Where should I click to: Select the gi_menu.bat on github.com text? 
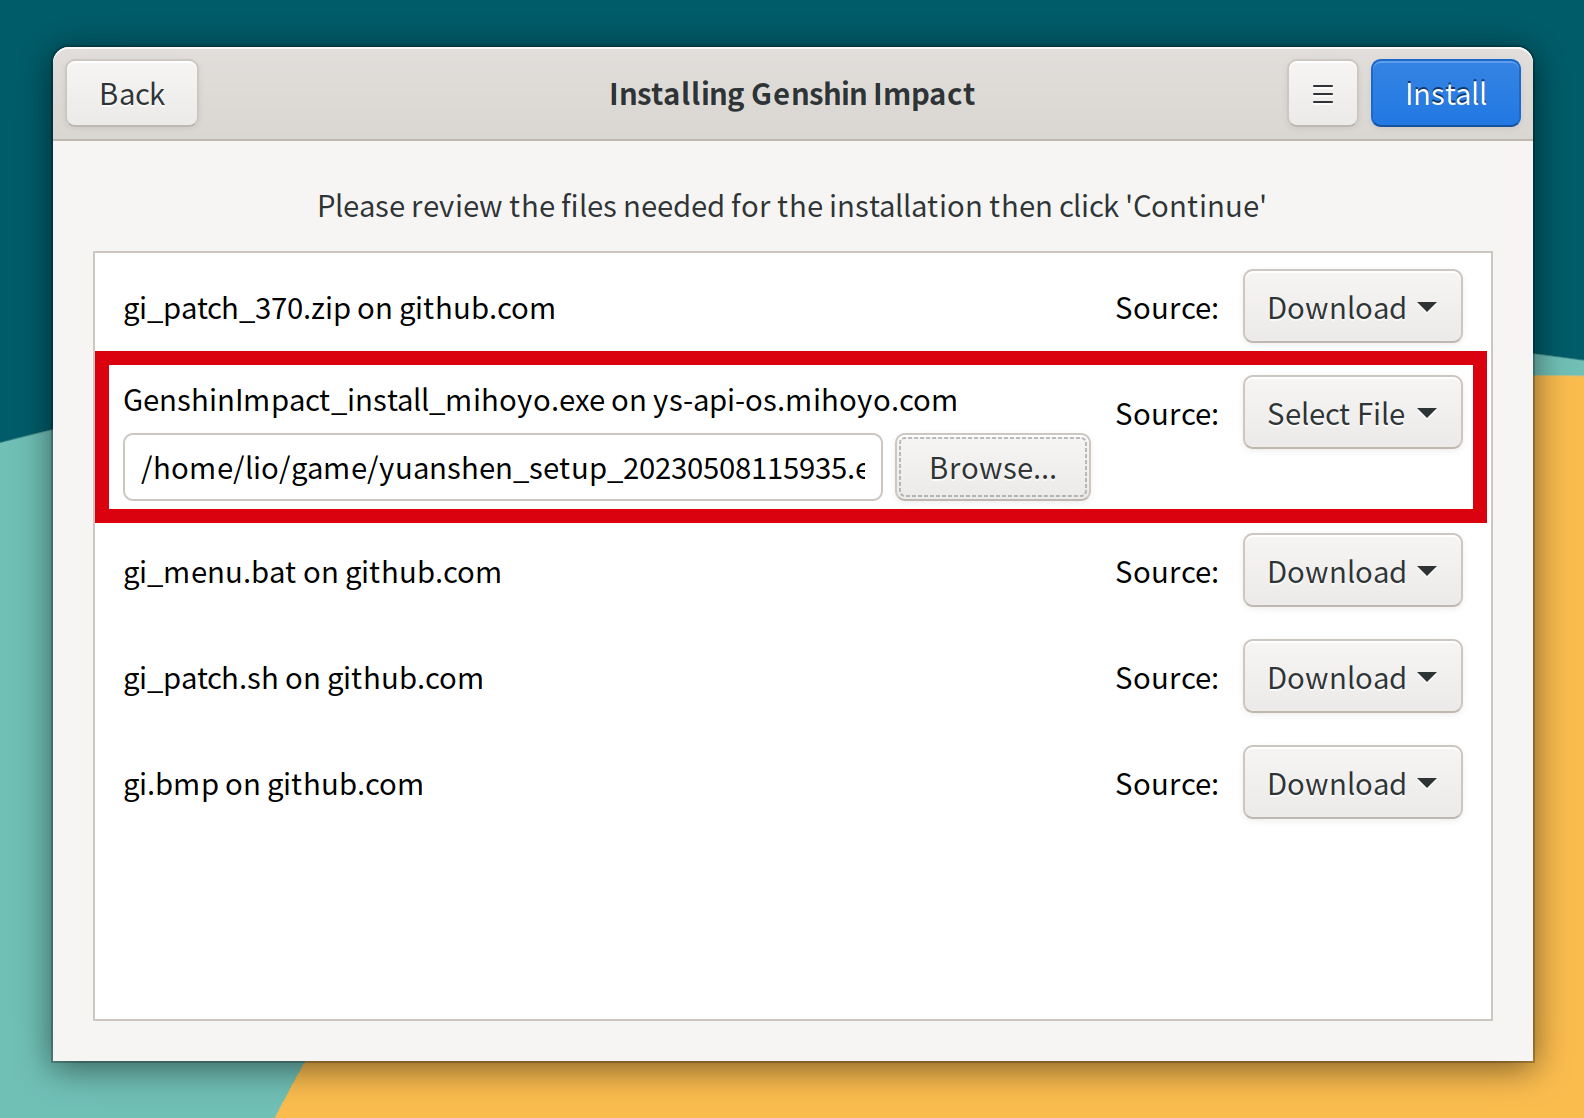312,572
